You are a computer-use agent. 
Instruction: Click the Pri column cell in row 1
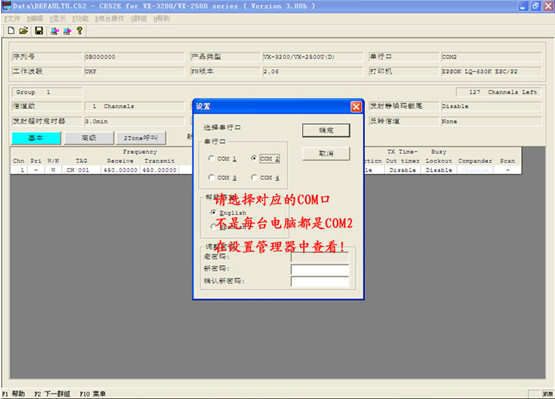coord(36,170)
